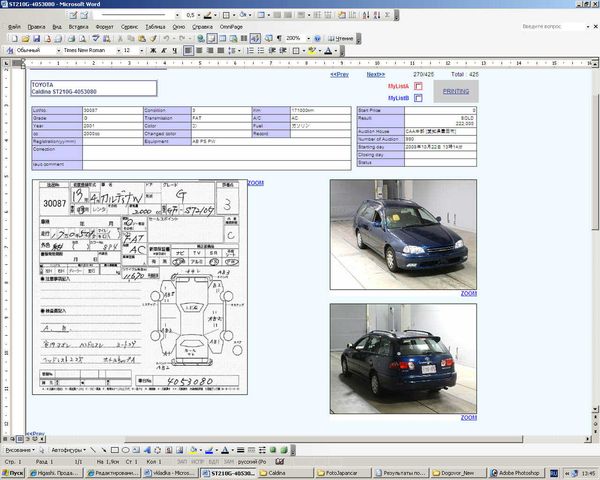600x480 pixels.
Task: Pick highlight color on formatting toolbar
Action: (311, 51)
